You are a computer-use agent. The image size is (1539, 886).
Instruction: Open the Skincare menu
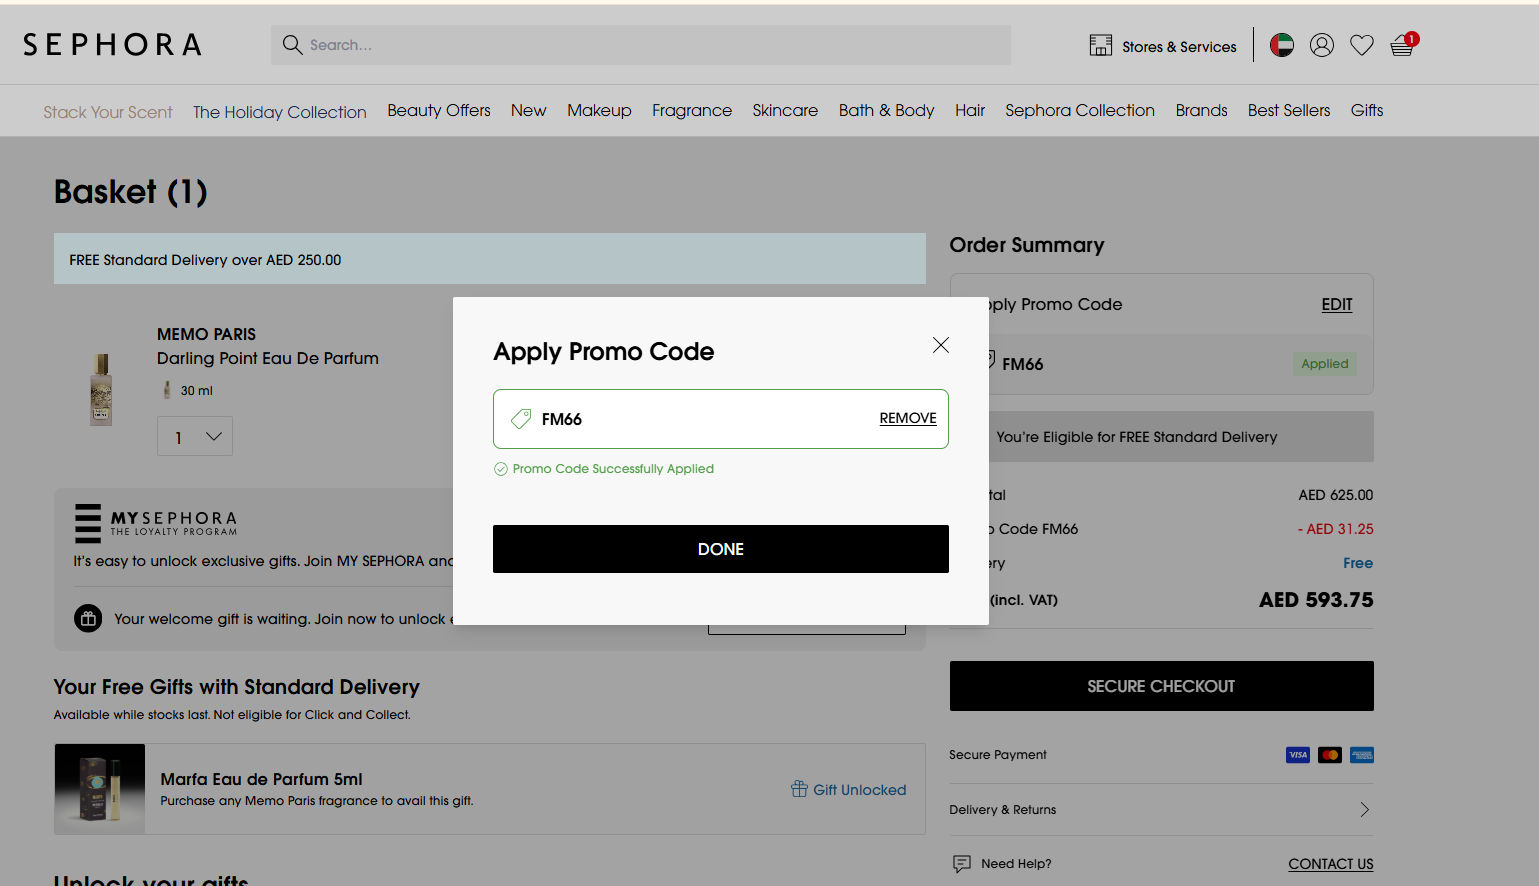click(785, 110)
